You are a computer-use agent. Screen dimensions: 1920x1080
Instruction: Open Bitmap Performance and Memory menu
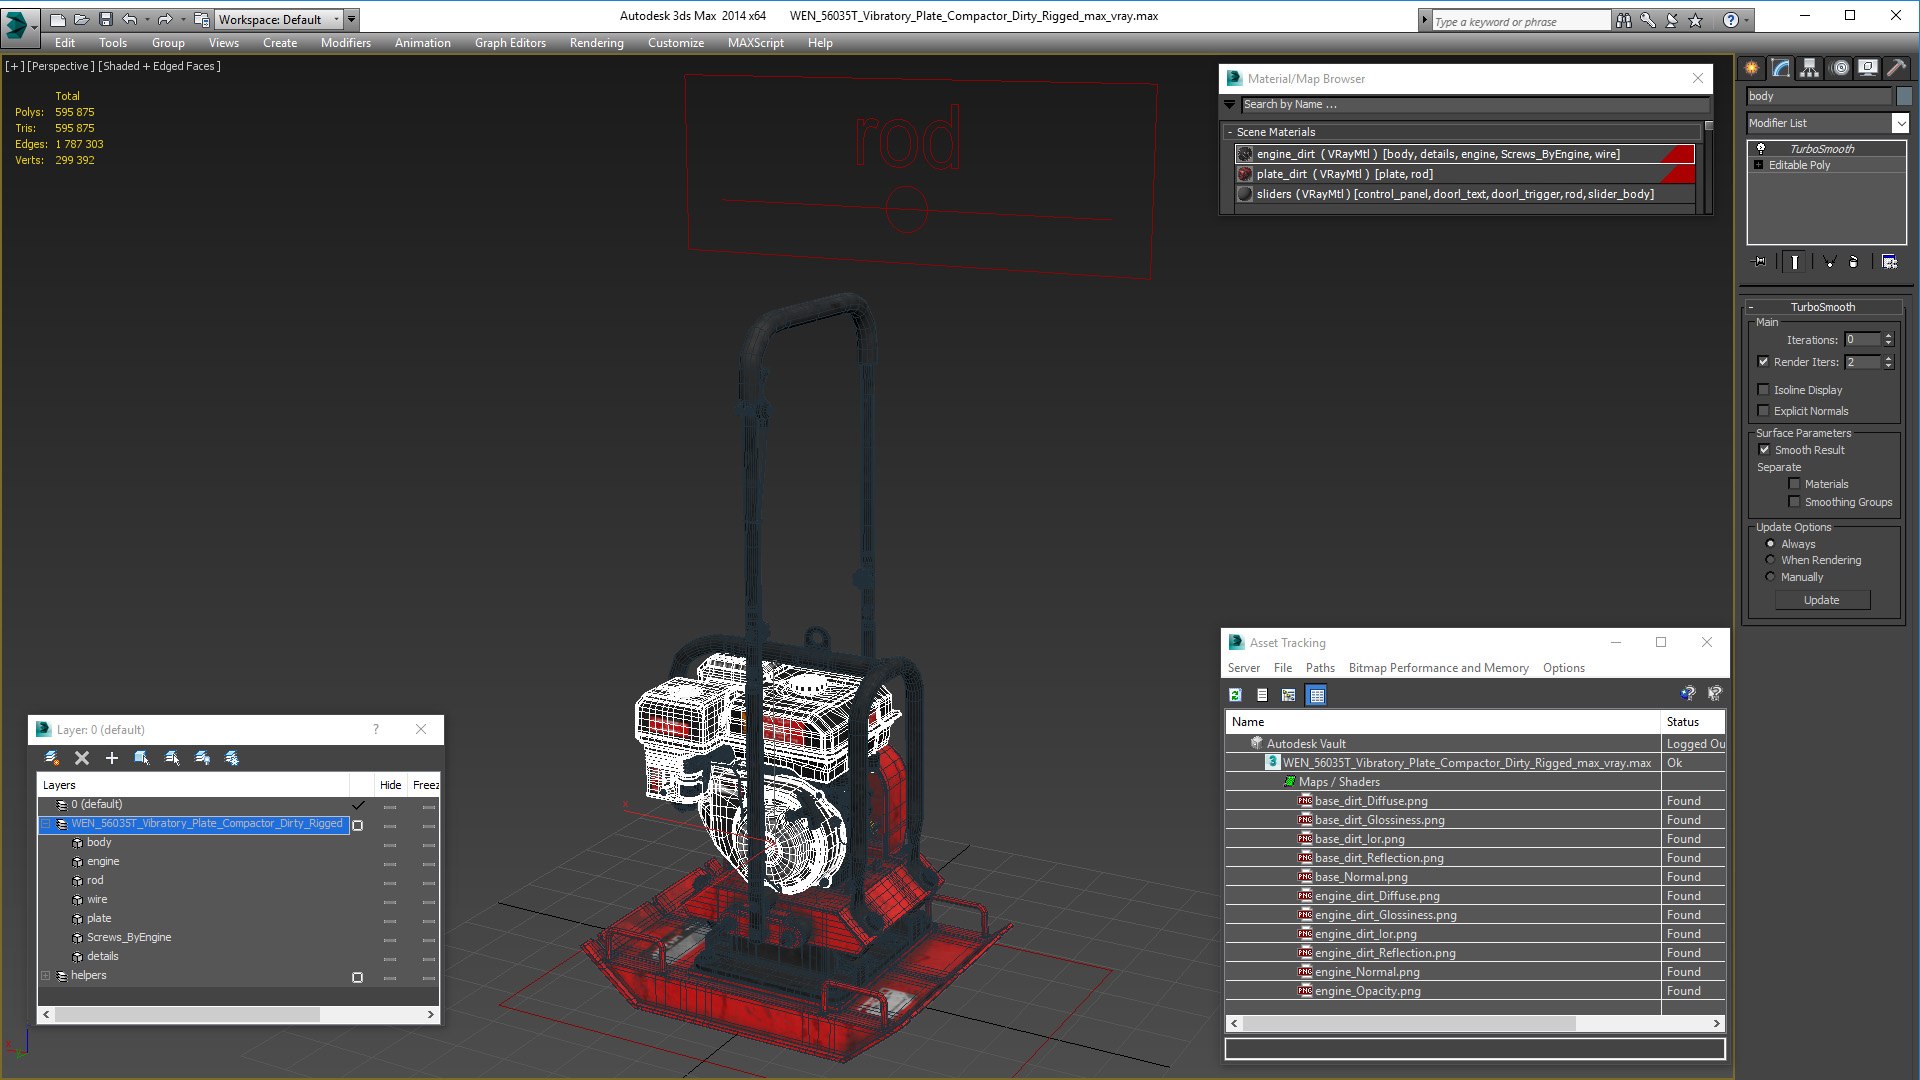1438,668
